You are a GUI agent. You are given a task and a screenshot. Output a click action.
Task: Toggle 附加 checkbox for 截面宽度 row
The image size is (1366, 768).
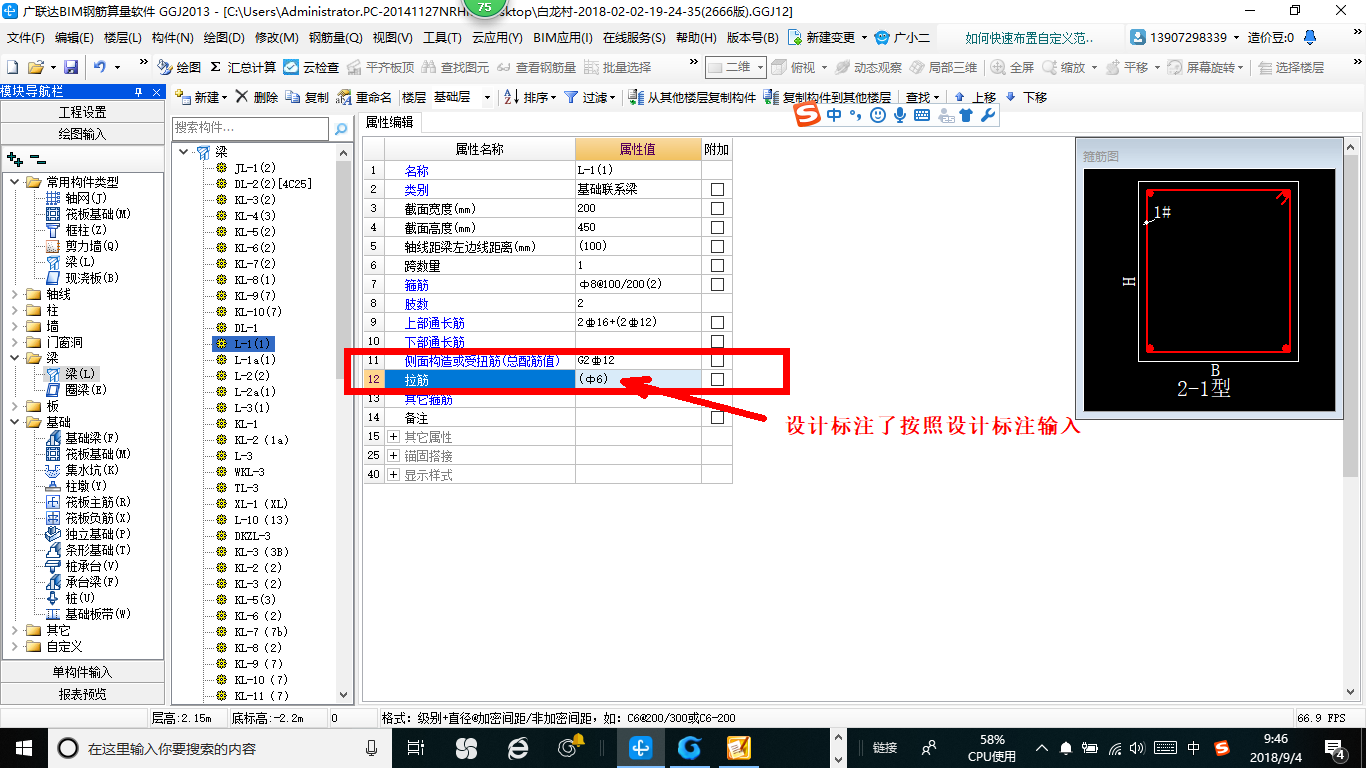(x=717, y=209)
